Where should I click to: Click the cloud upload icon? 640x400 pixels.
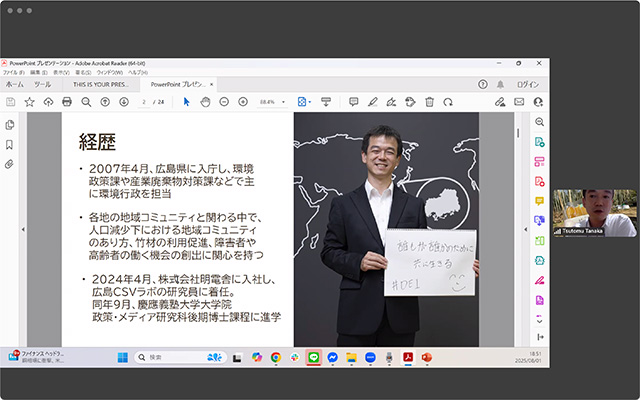[x=48, y=102]
